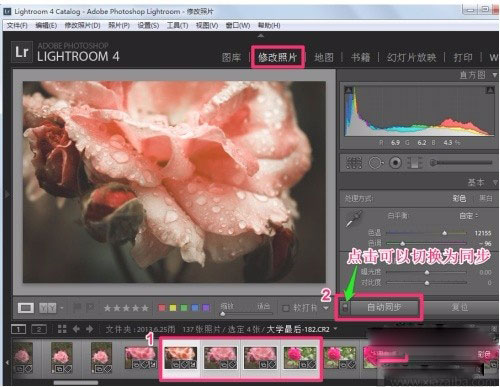Adjust the 色温 temperature slider
The image size is (500, 387).
tap(426, 233)
